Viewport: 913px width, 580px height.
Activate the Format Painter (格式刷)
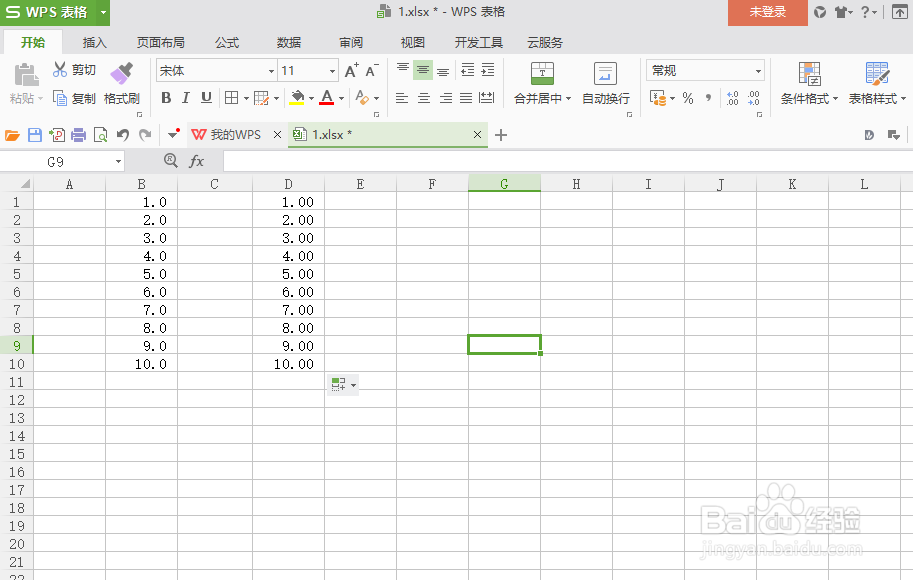(122, 83)
